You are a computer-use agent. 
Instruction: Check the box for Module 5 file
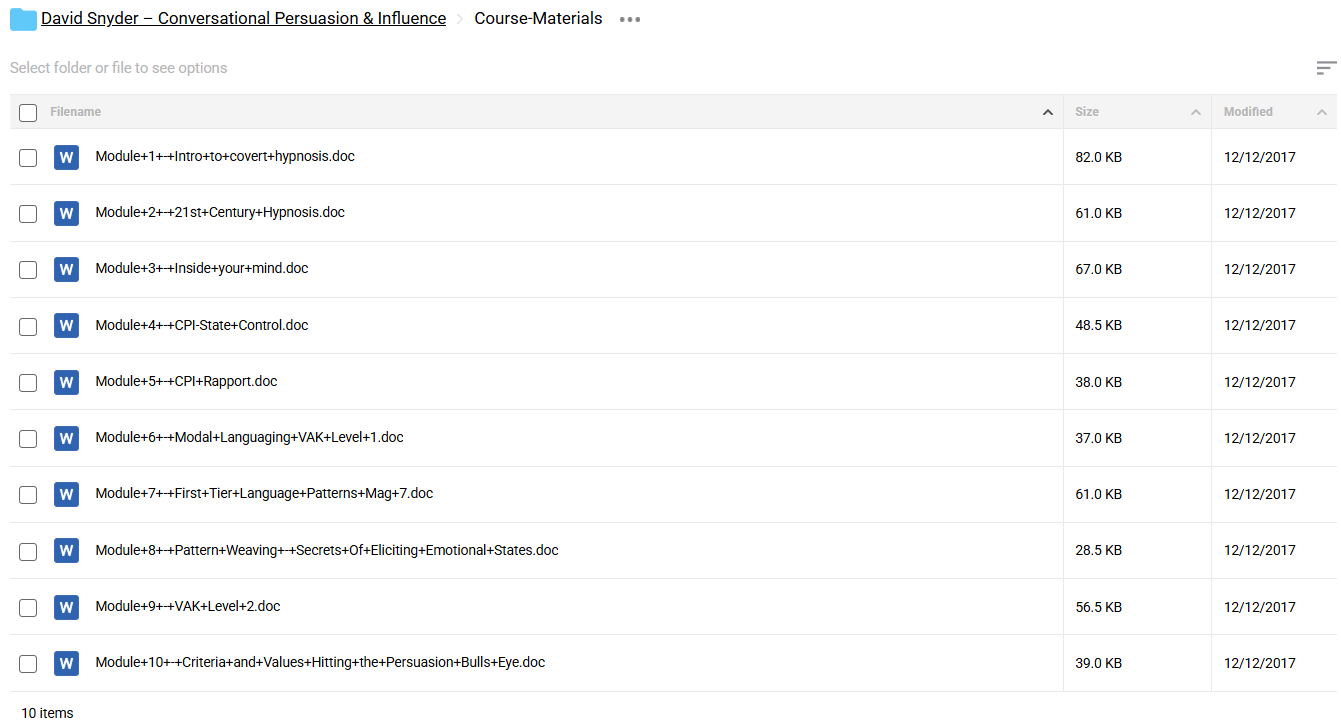tap(28, 383)
